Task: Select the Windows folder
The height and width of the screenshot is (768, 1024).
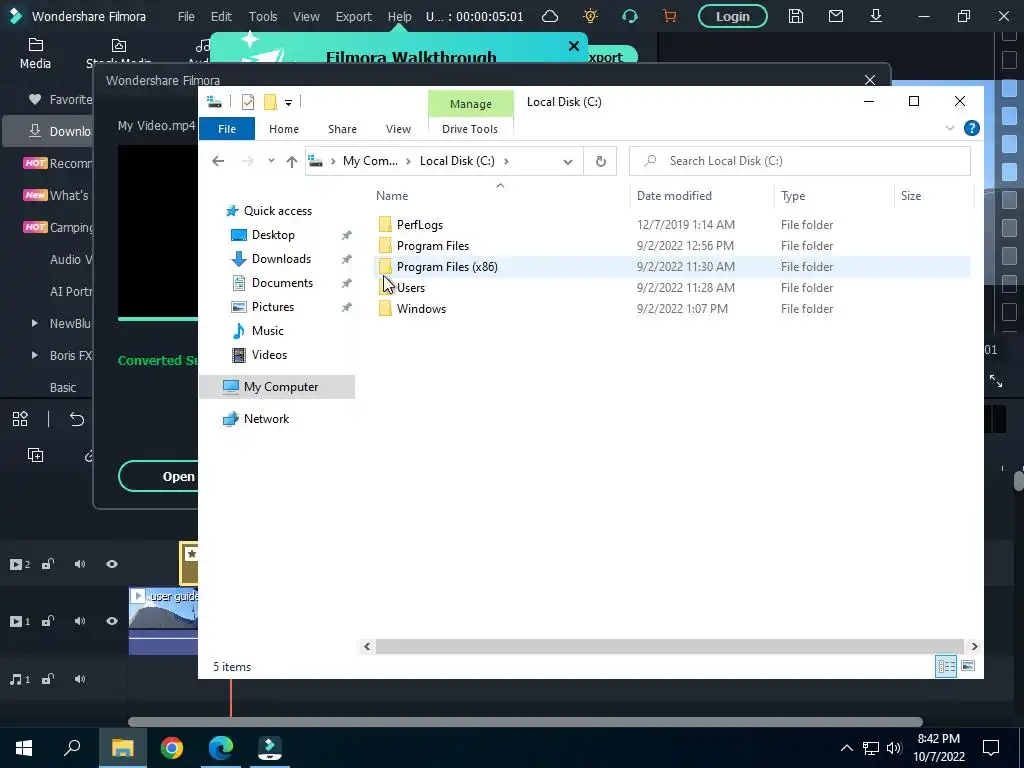Action: tap(421, 308)
